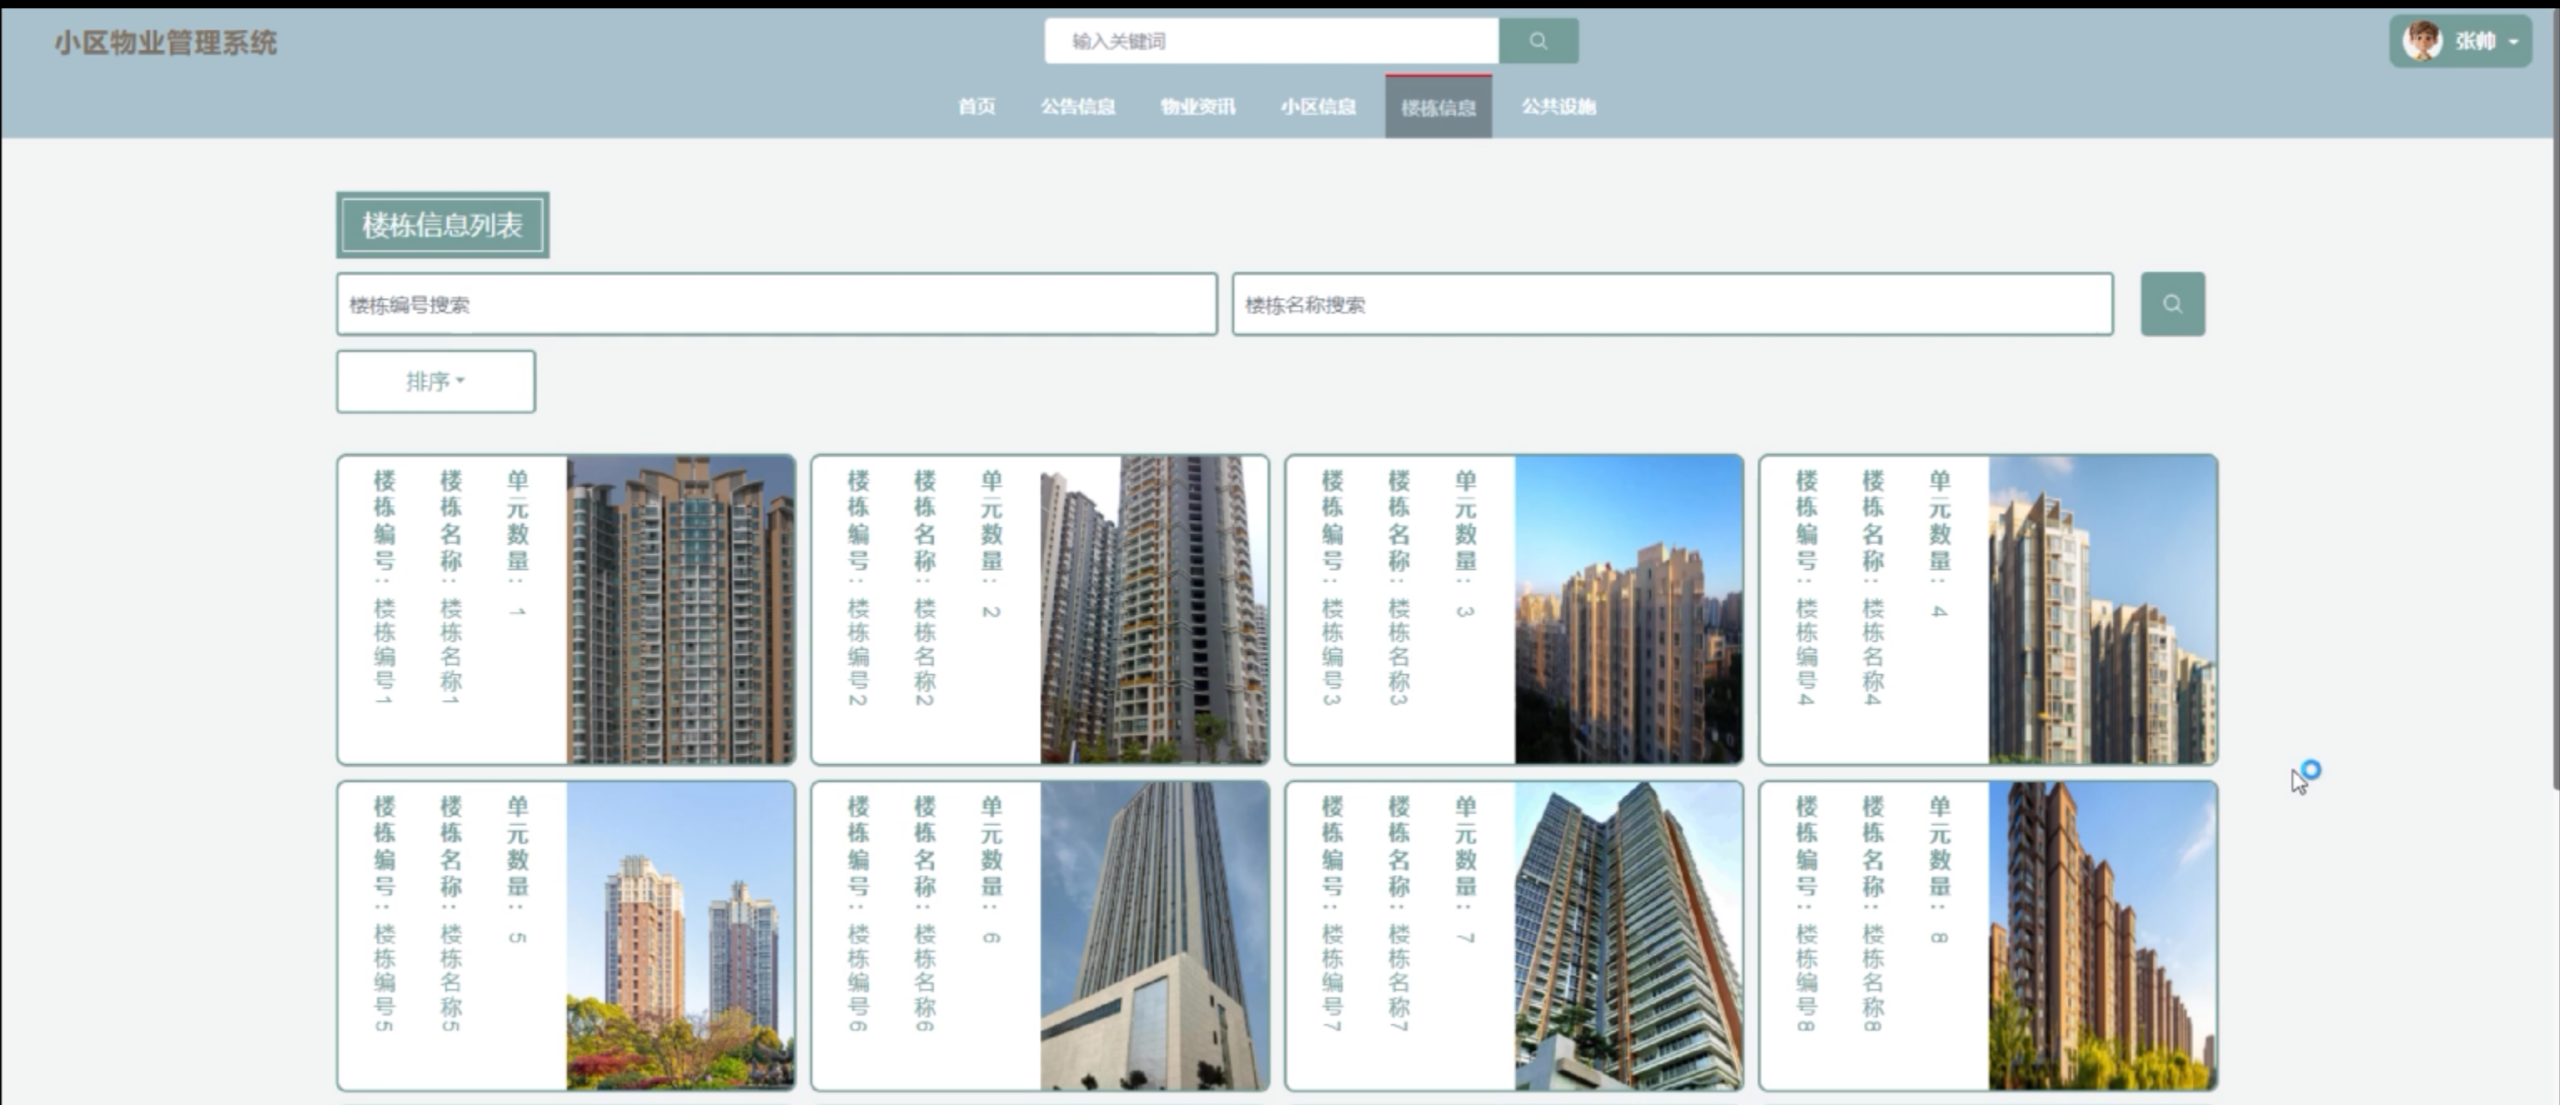Click the building list search magnifier icon
This screenshot has height=1105, width=2560.
pyautogui.click(x=2172, y=304)
